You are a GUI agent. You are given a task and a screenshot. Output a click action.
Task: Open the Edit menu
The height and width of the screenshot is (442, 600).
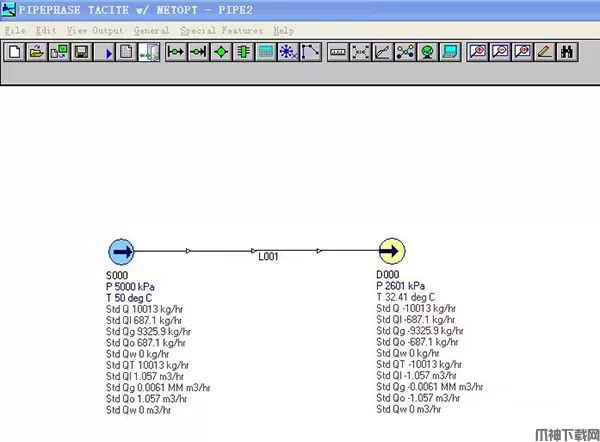pyautogui.click(x=46, y=31)
